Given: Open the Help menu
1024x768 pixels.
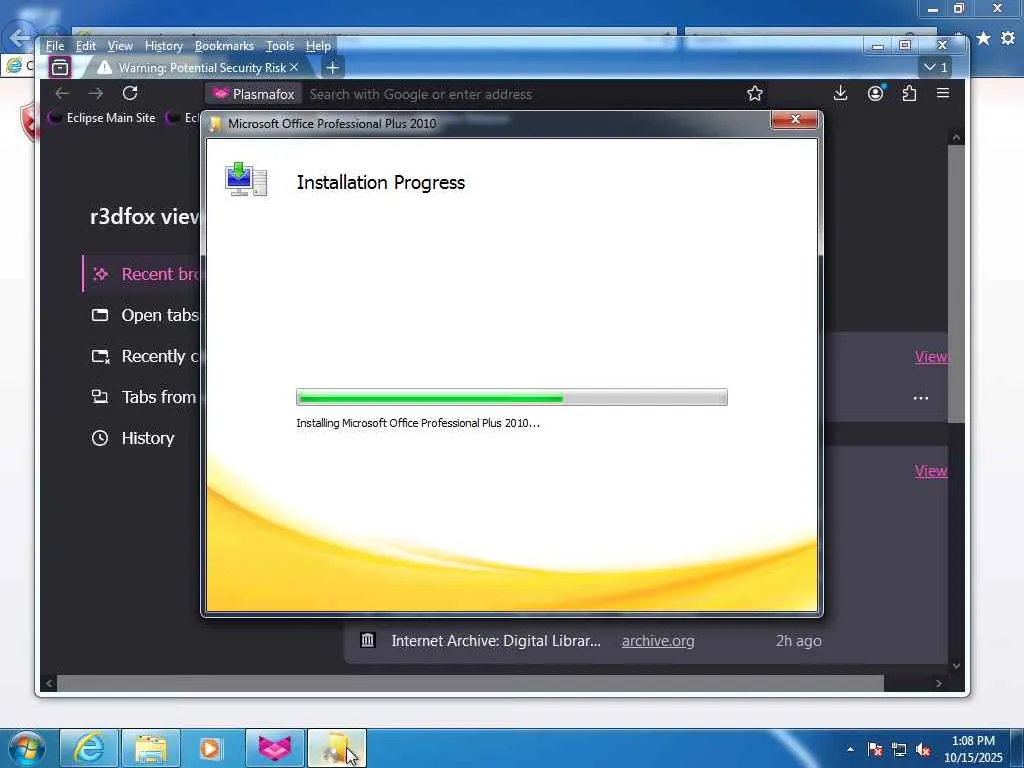Looking at the screenshot, I should 318,46.
